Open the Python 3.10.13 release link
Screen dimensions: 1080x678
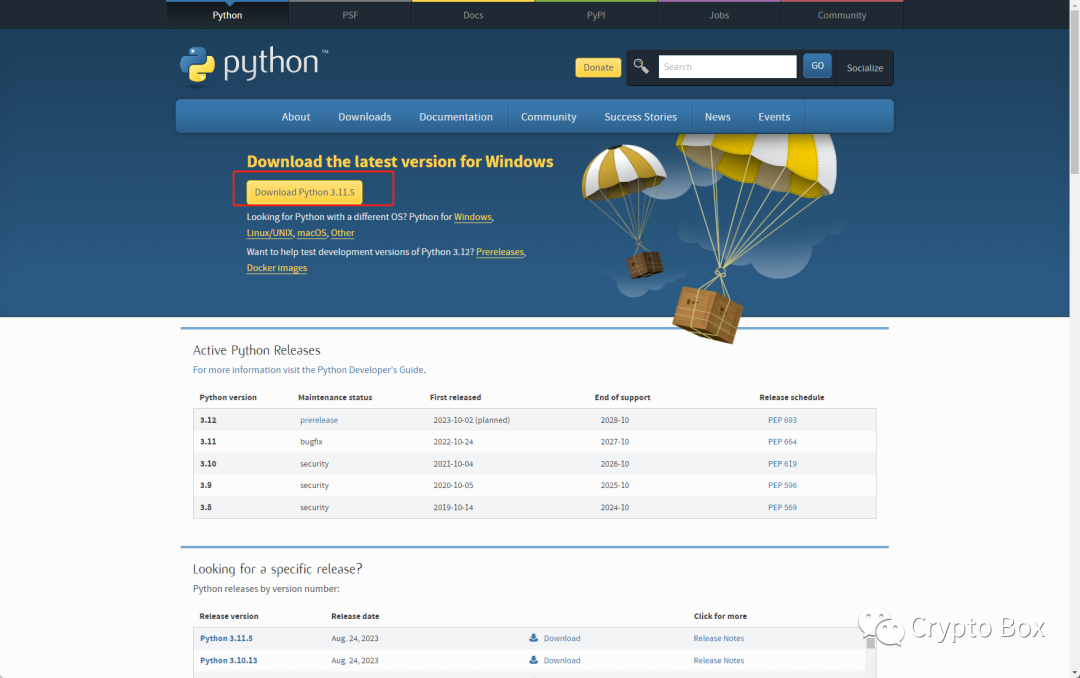228,660
